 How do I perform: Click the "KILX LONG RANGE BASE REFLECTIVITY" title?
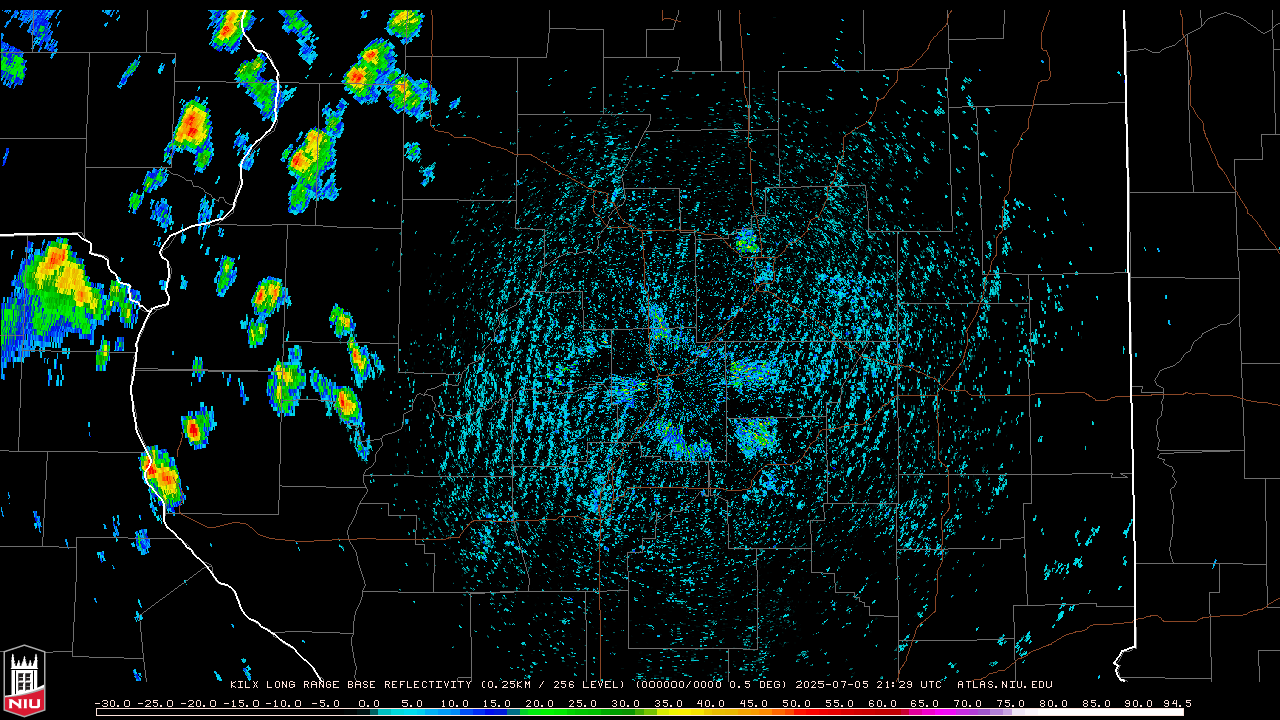350,685
